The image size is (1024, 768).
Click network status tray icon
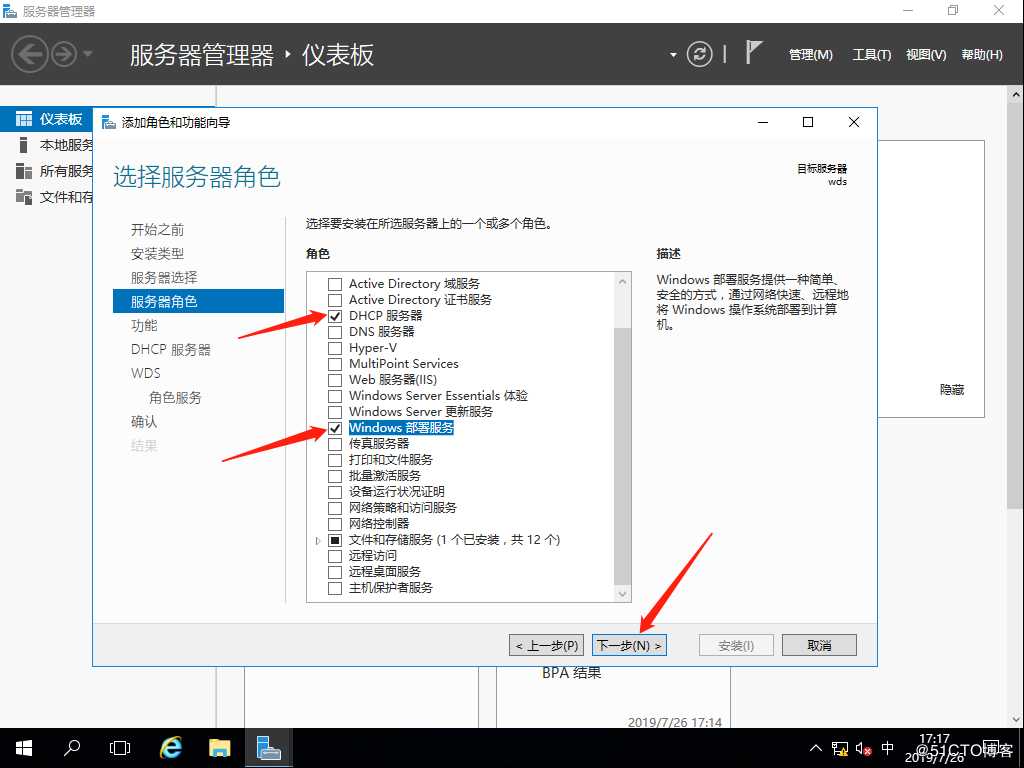[x=840, y=748]
